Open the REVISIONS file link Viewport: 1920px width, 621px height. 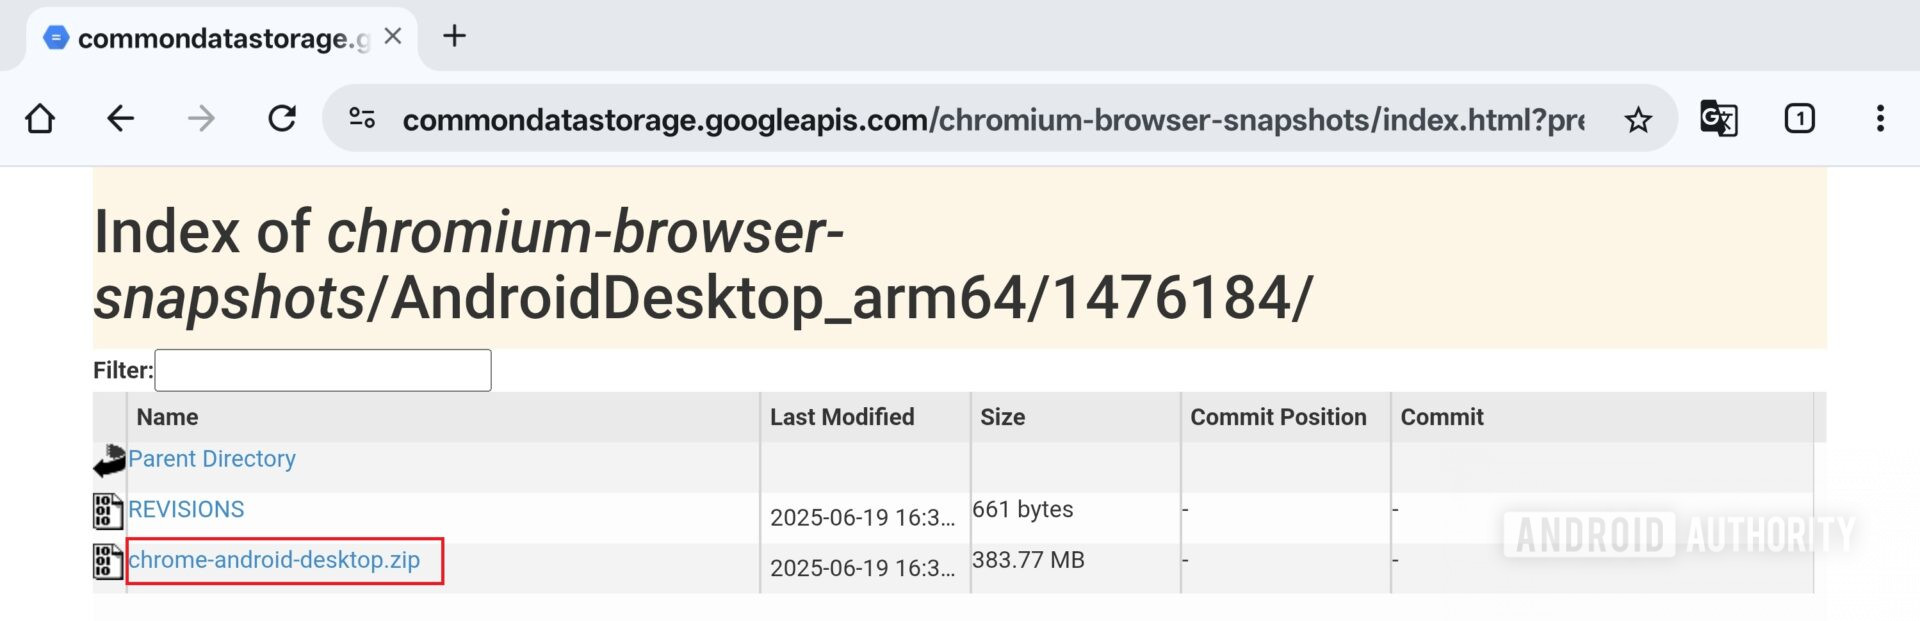[186, 509]
